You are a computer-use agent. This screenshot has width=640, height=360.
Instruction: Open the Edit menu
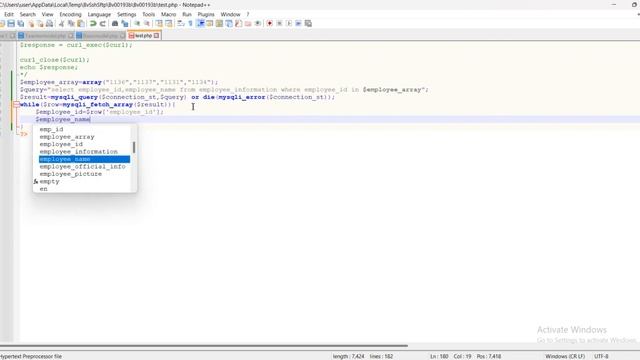9,14
